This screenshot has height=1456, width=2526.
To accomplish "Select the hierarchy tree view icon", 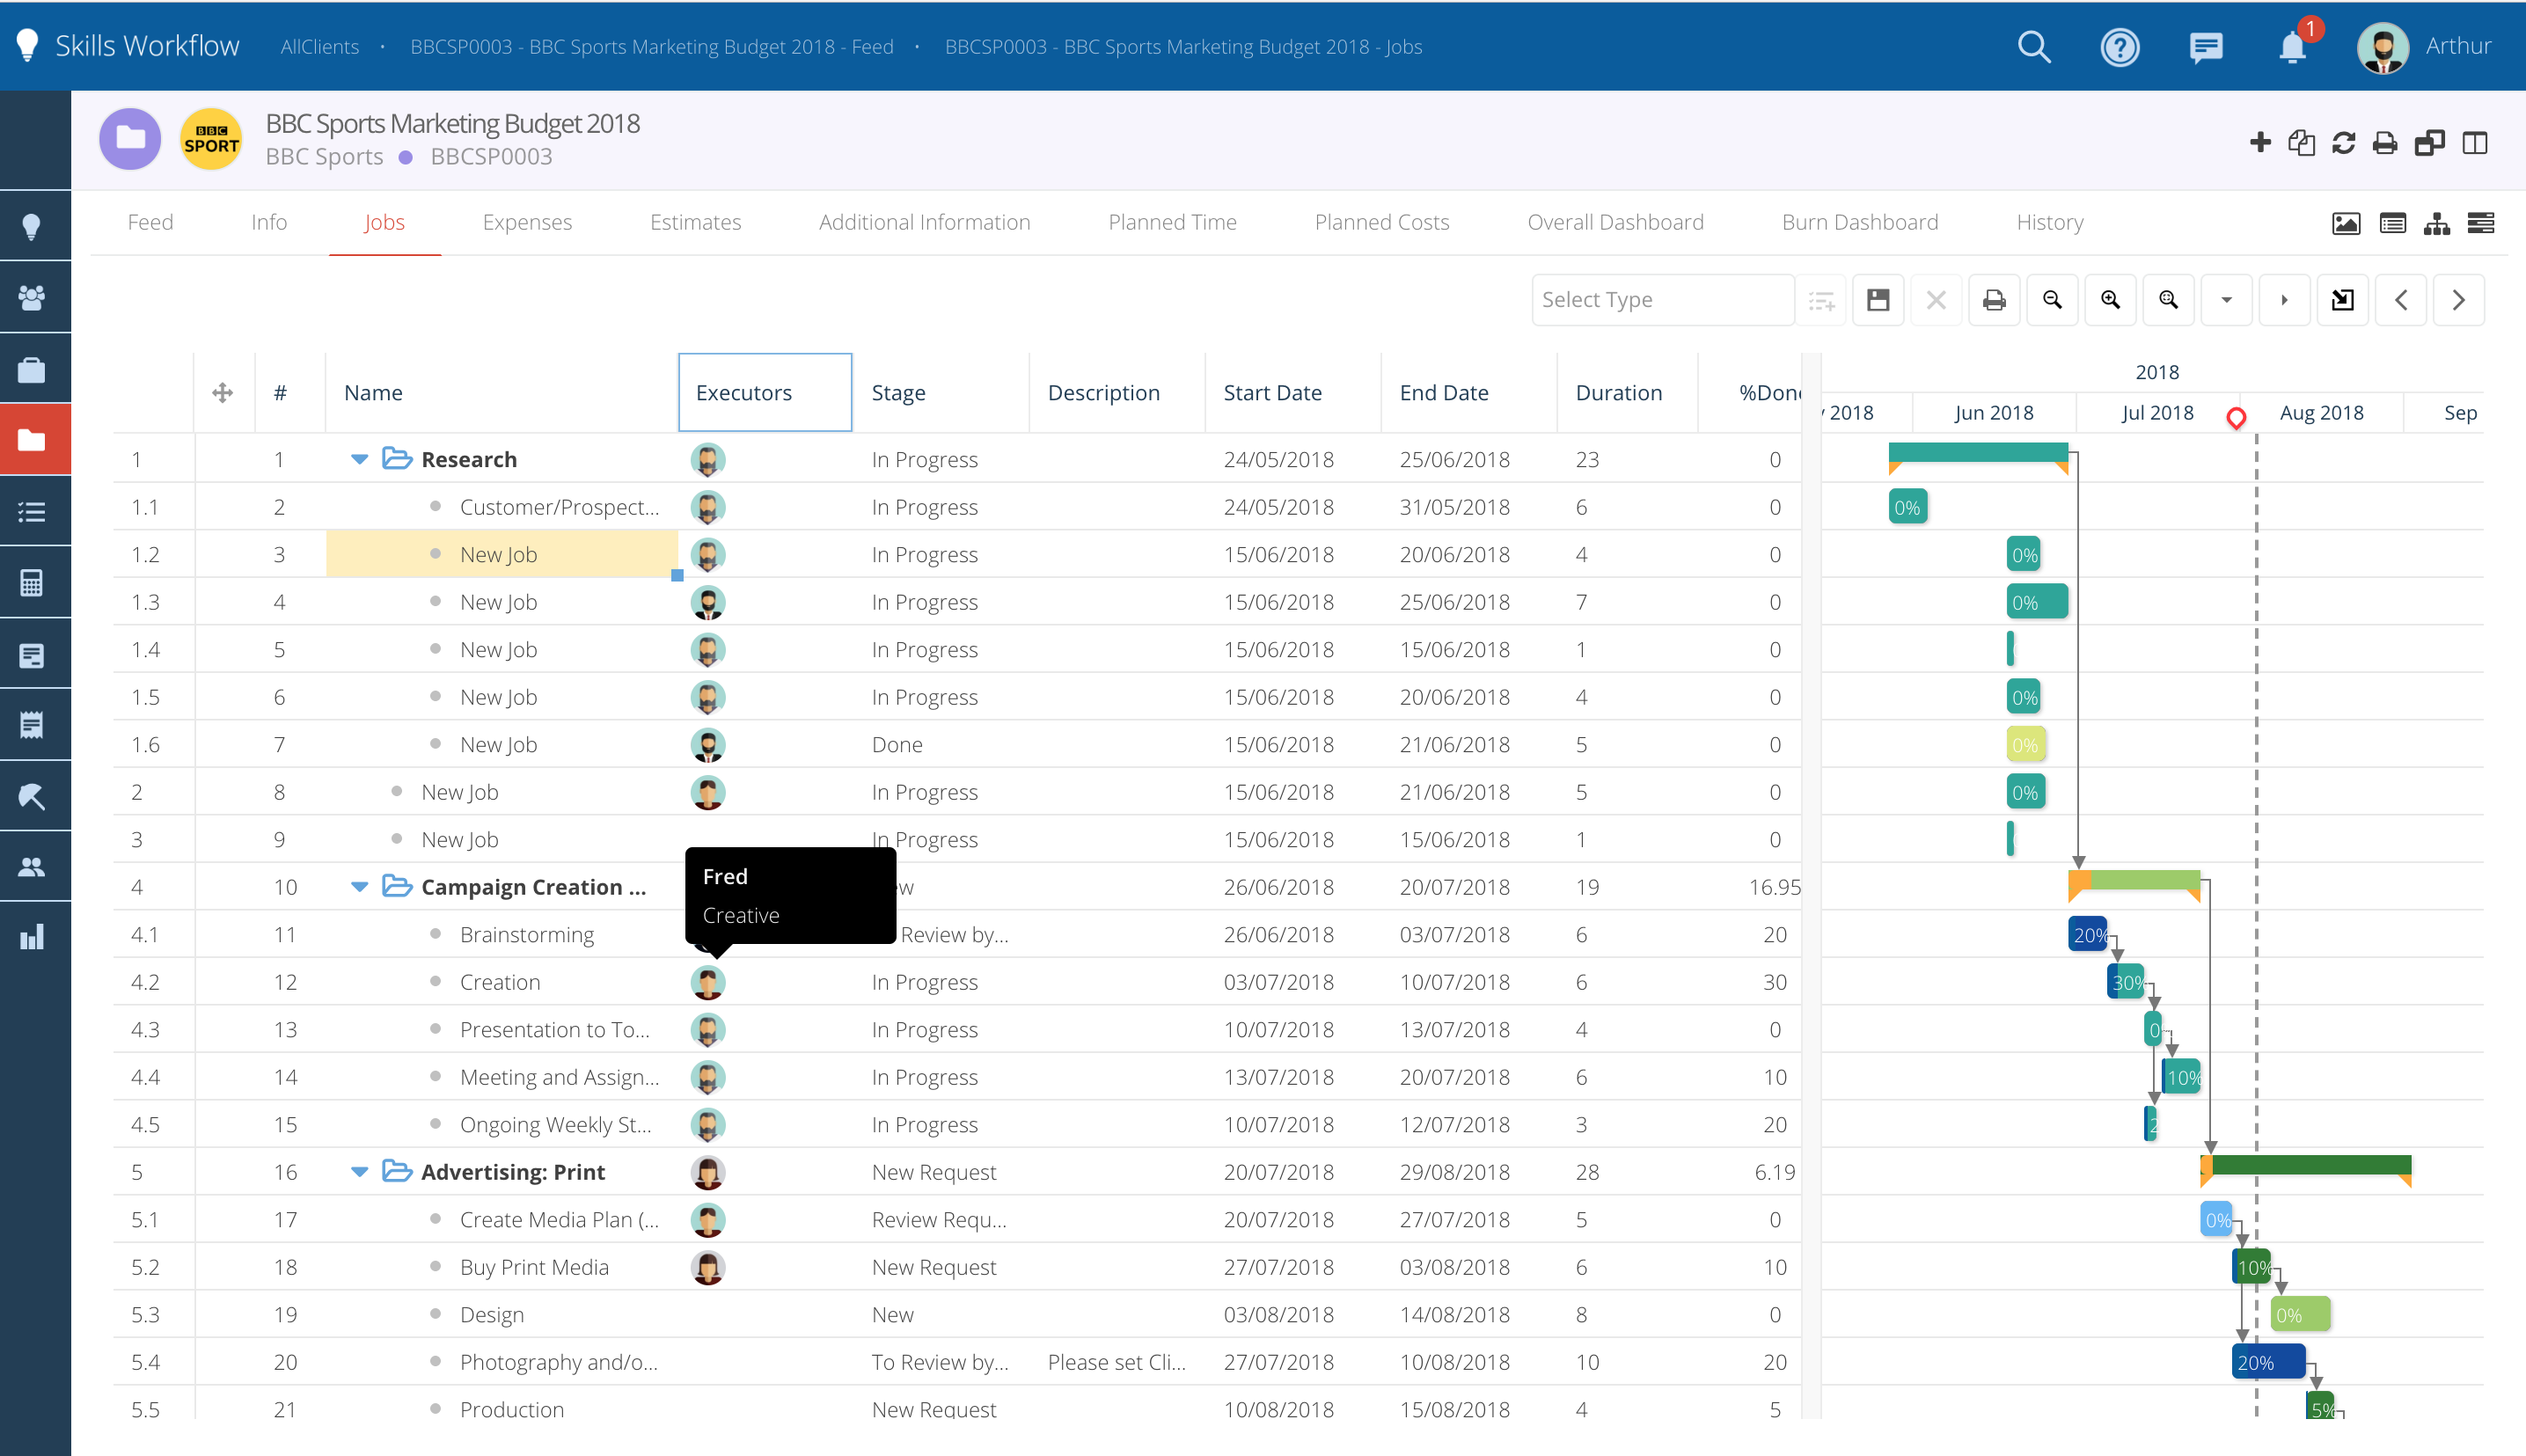I will click(2437, 223).
